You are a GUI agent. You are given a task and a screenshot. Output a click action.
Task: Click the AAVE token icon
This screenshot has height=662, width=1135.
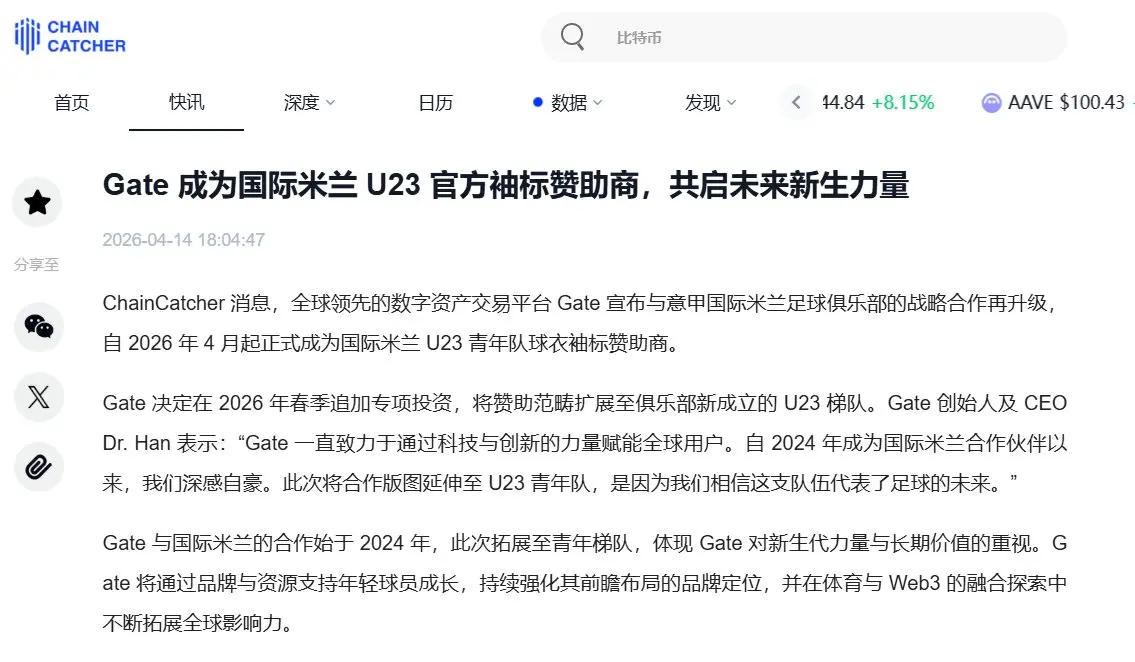(x=991, y=103)
